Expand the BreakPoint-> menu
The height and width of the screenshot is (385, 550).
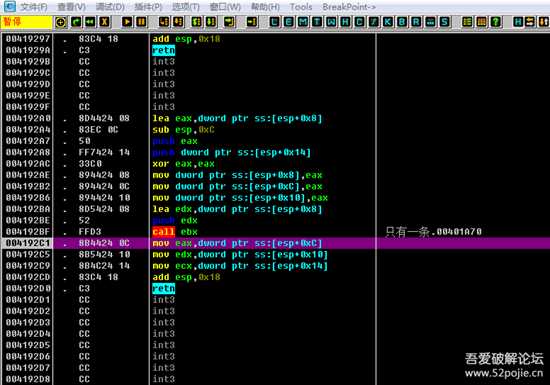pyautogui.click(x=349, y=7)
